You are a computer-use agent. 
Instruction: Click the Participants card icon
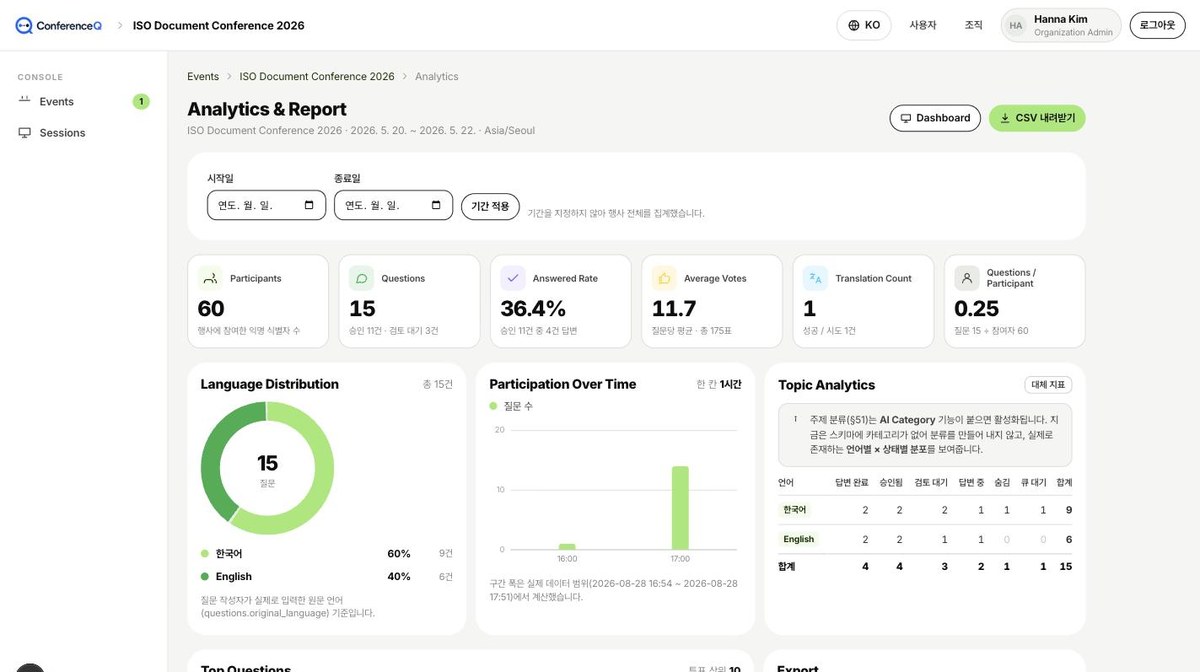[x=210, y=278]
